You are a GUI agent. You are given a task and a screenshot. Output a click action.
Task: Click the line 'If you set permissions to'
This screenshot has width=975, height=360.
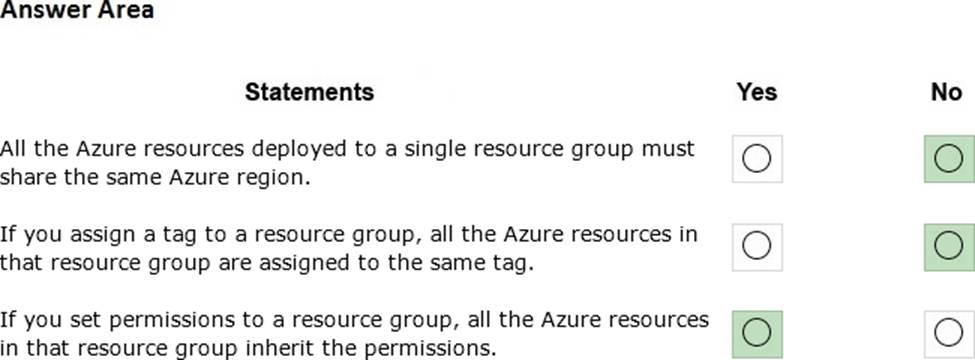coord(354,320)
